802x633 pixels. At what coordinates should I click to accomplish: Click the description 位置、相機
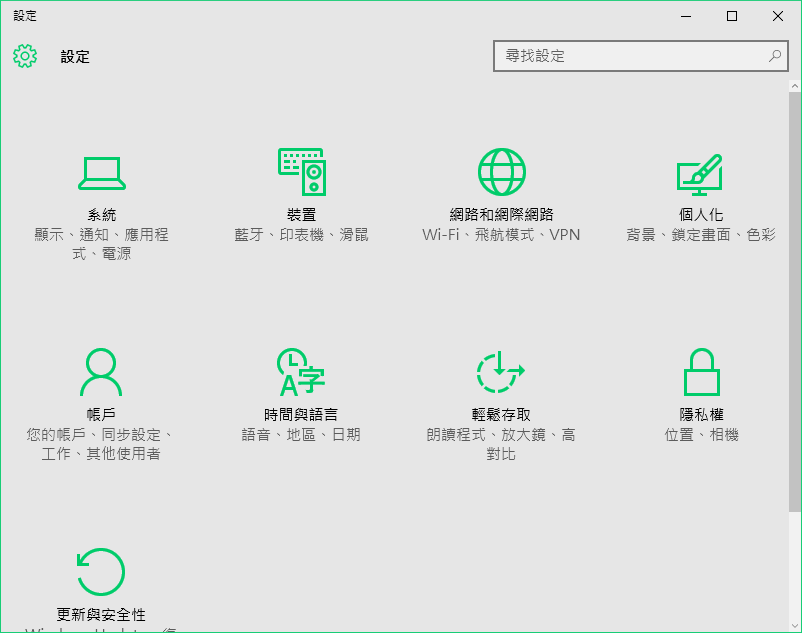coord(702,435)
